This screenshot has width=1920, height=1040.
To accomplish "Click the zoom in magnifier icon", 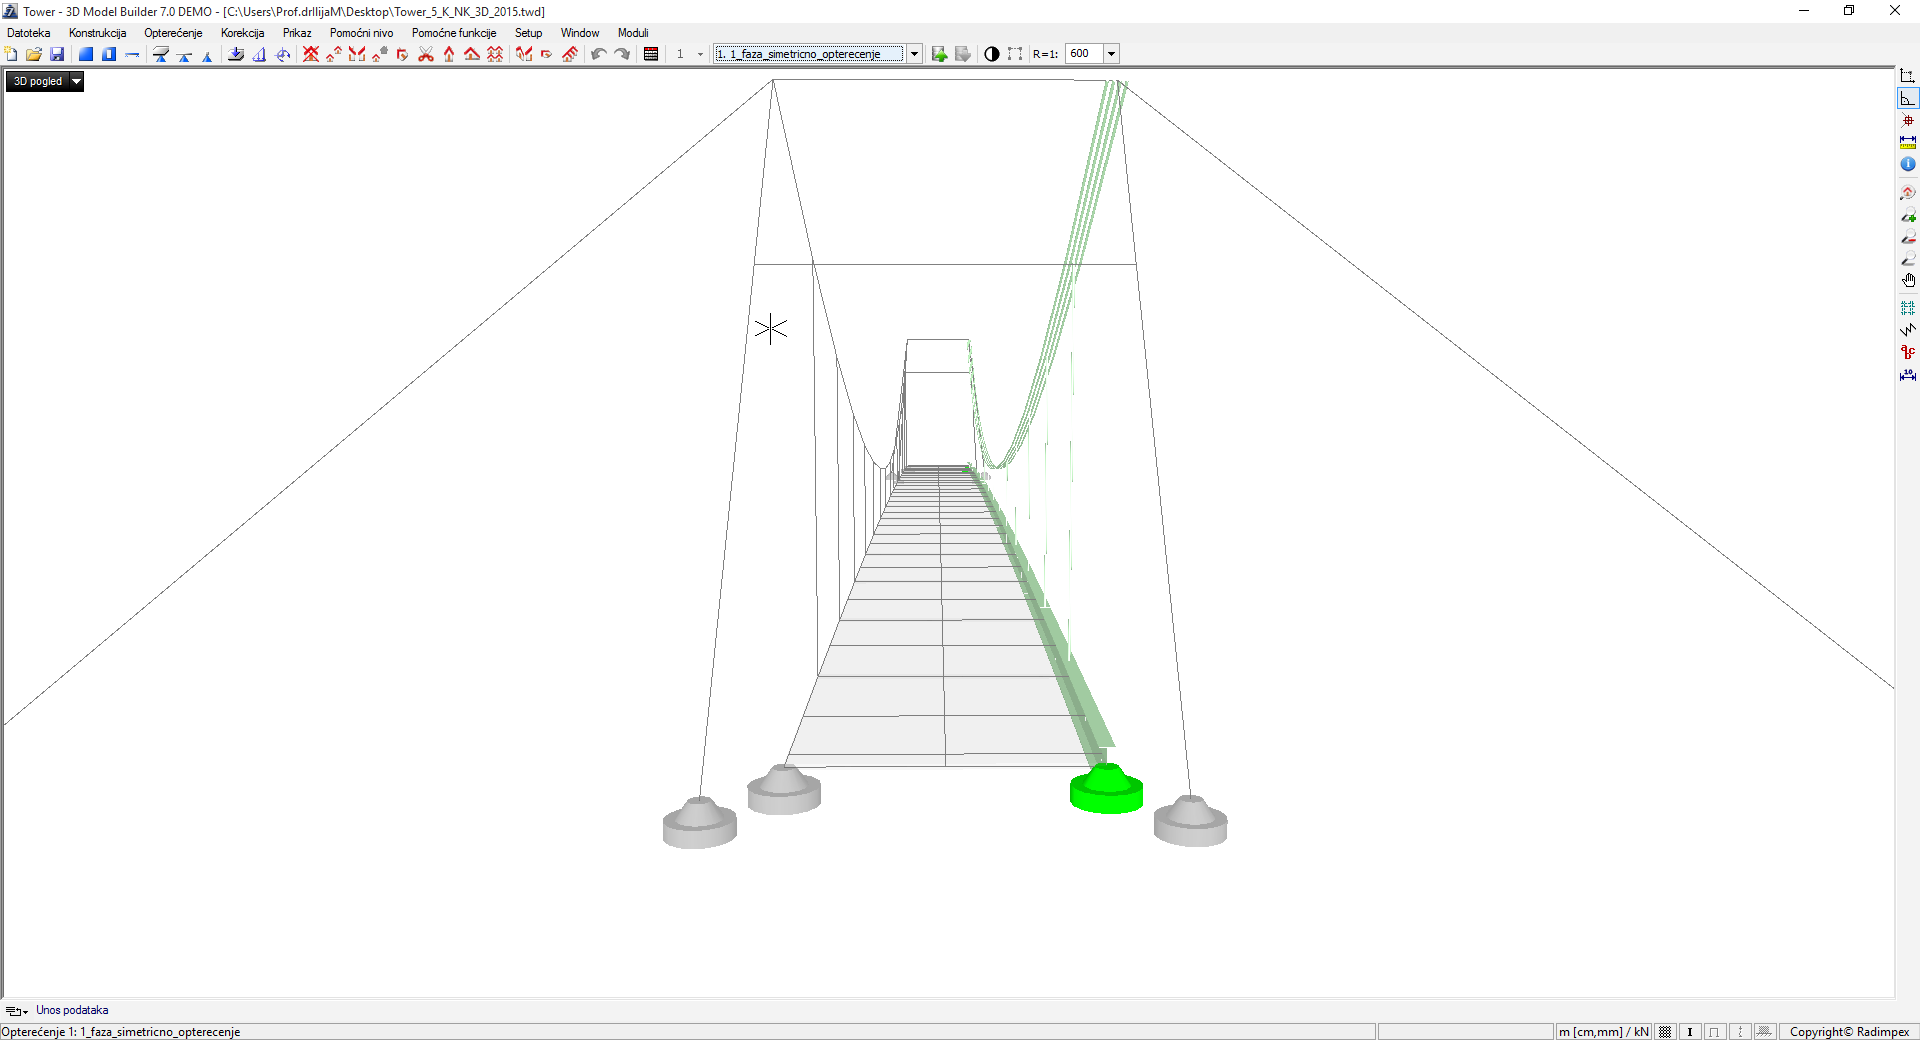I will pos(1908,215).
